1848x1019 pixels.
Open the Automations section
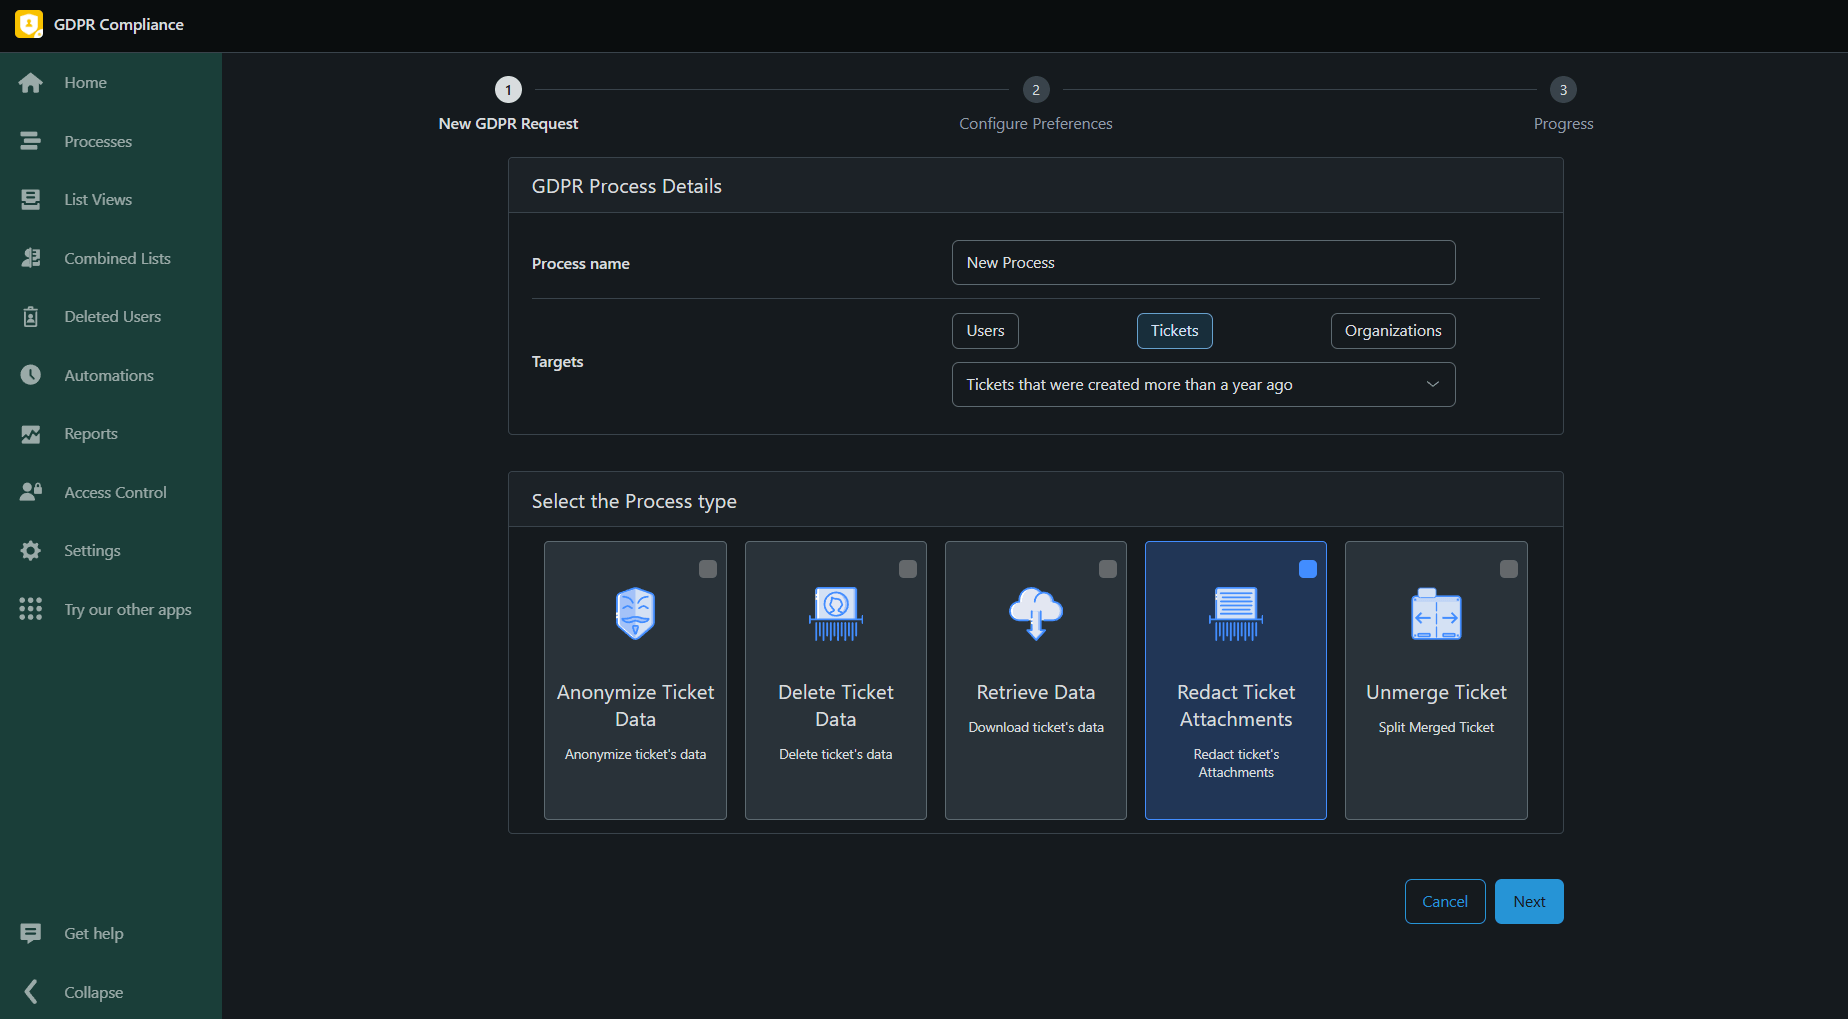click(x=30, y=375)
